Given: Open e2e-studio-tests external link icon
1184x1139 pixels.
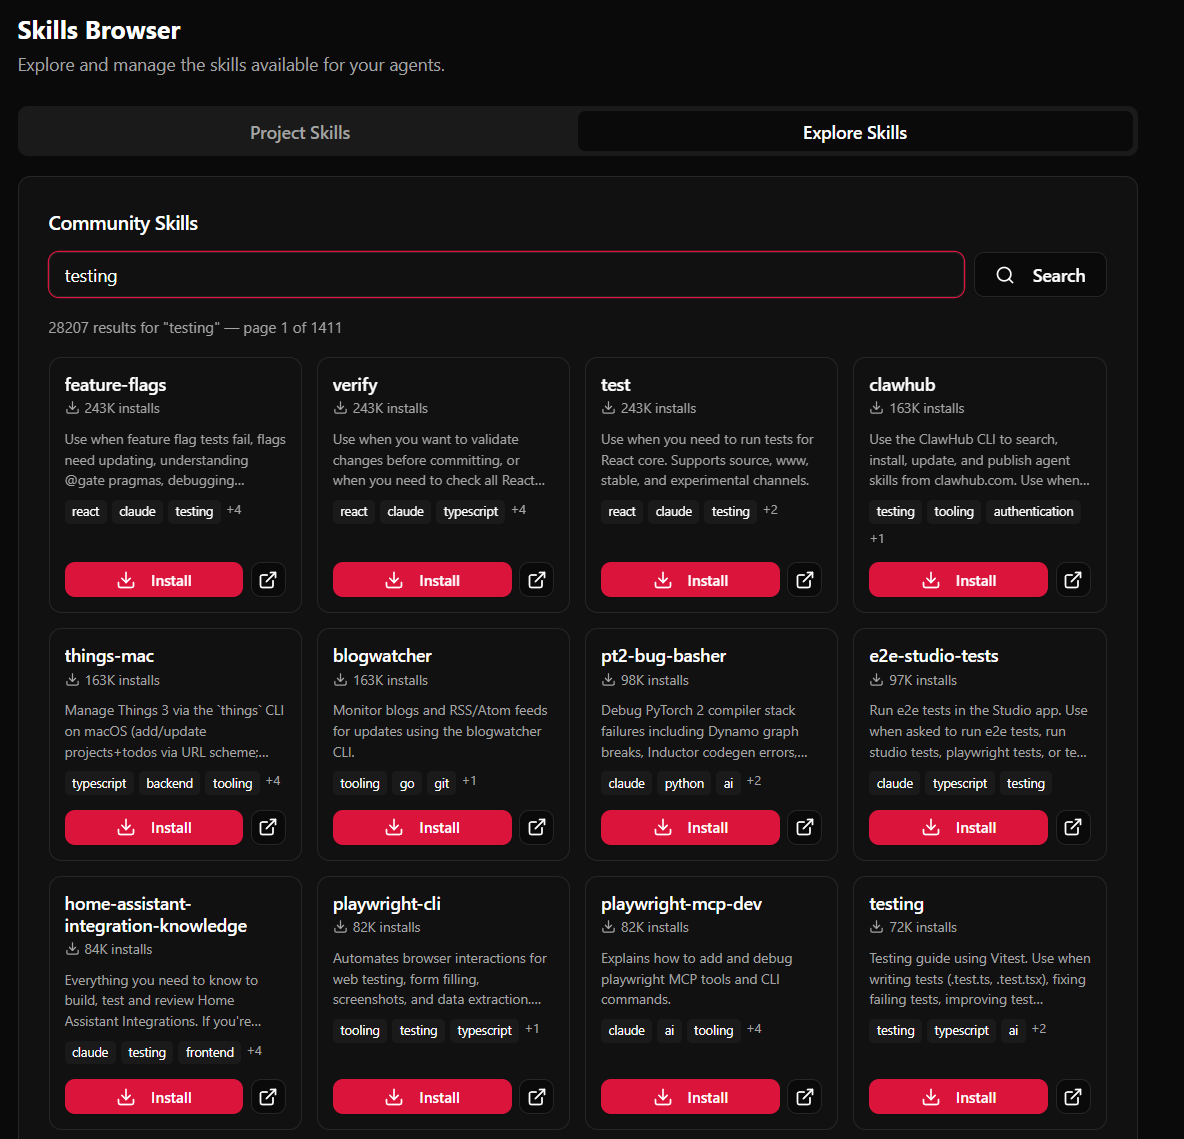Looking at the screenshot, I should point(1073,827).
